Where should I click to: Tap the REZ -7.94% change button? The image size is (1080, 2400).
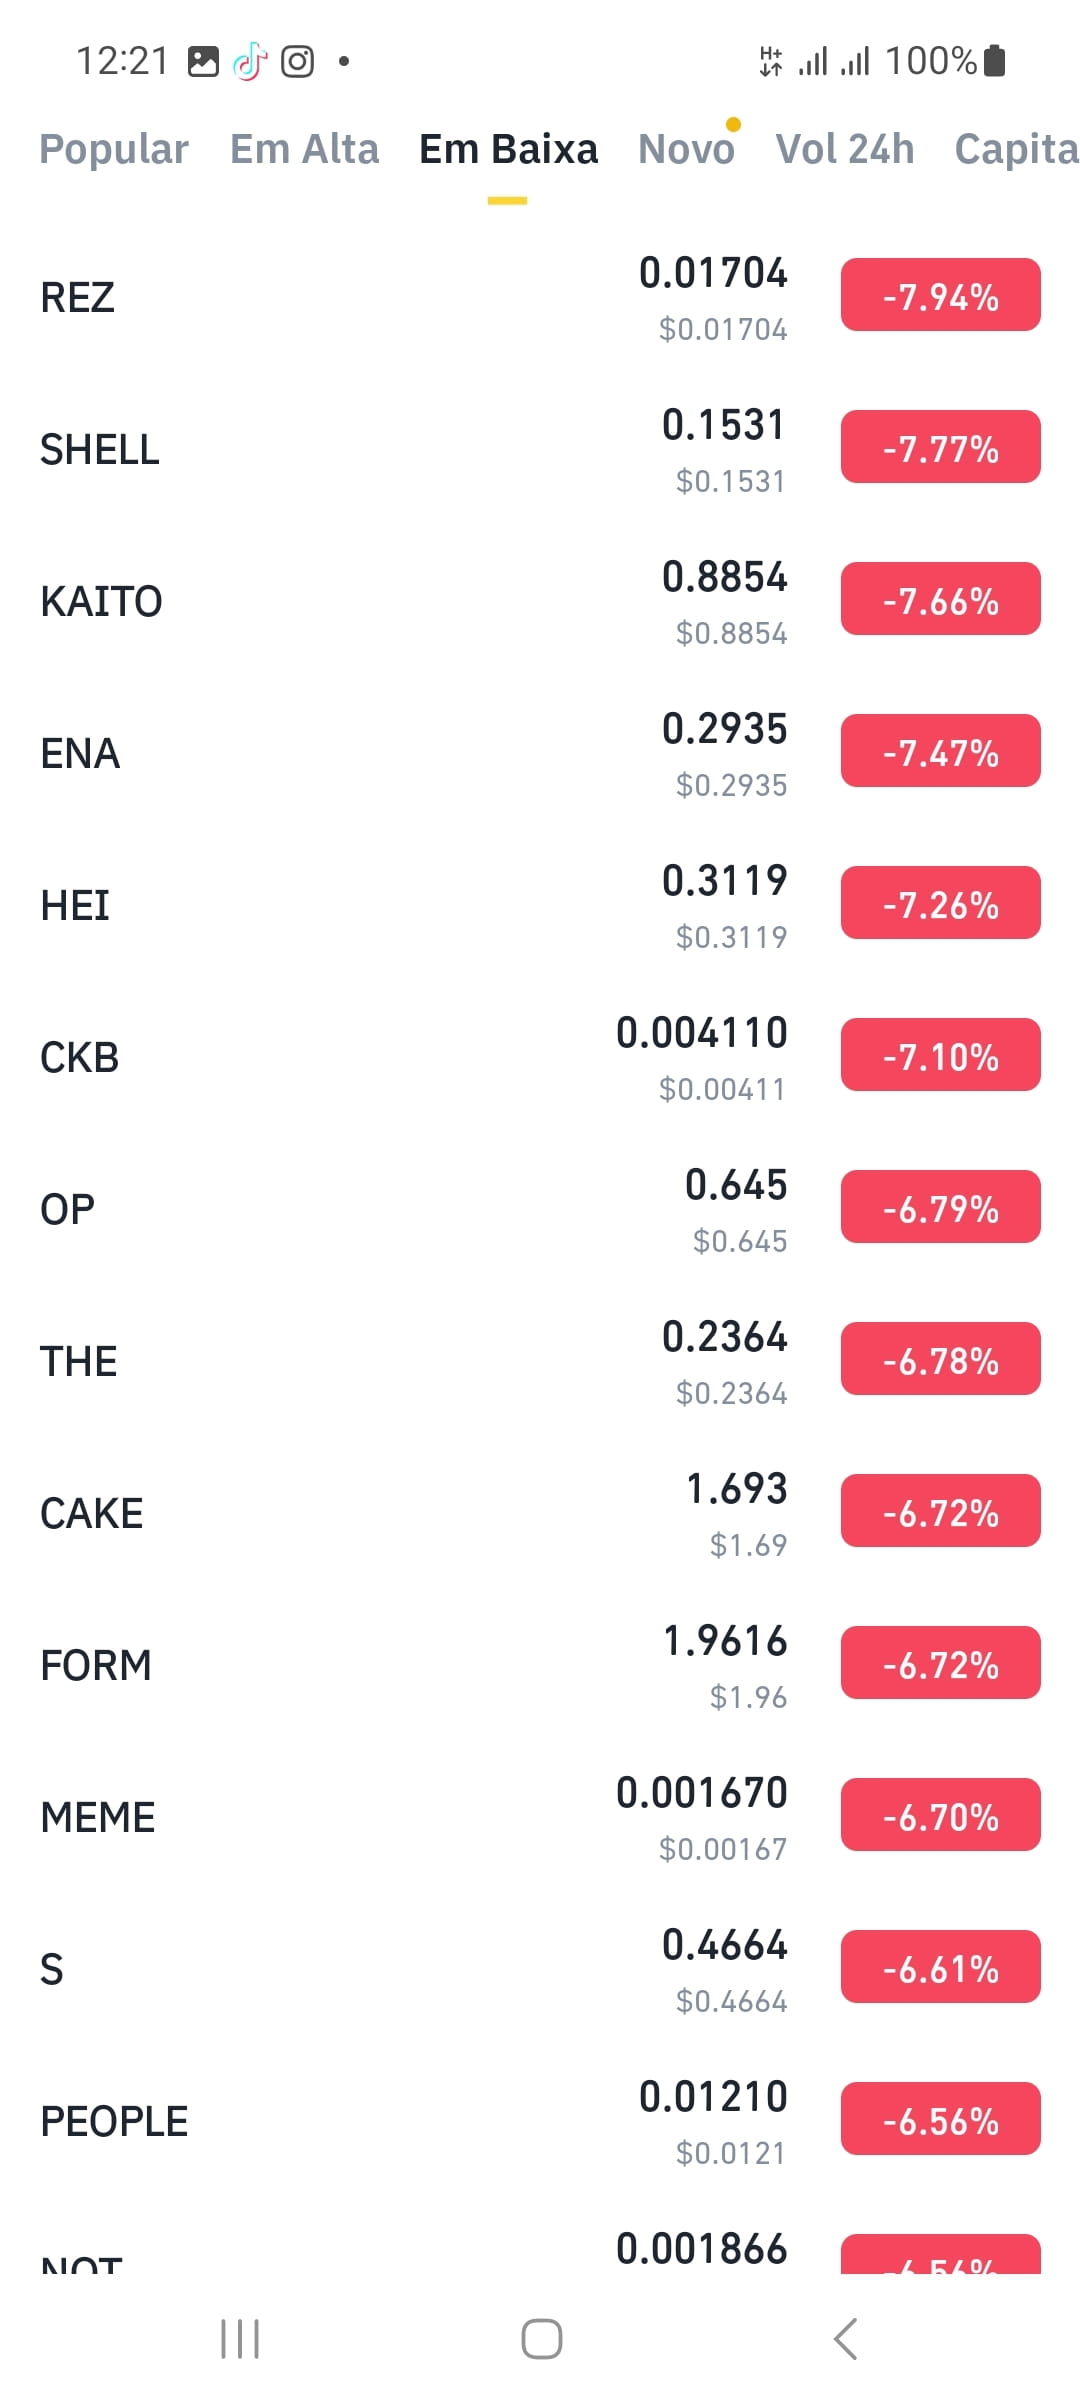(940, 295)
